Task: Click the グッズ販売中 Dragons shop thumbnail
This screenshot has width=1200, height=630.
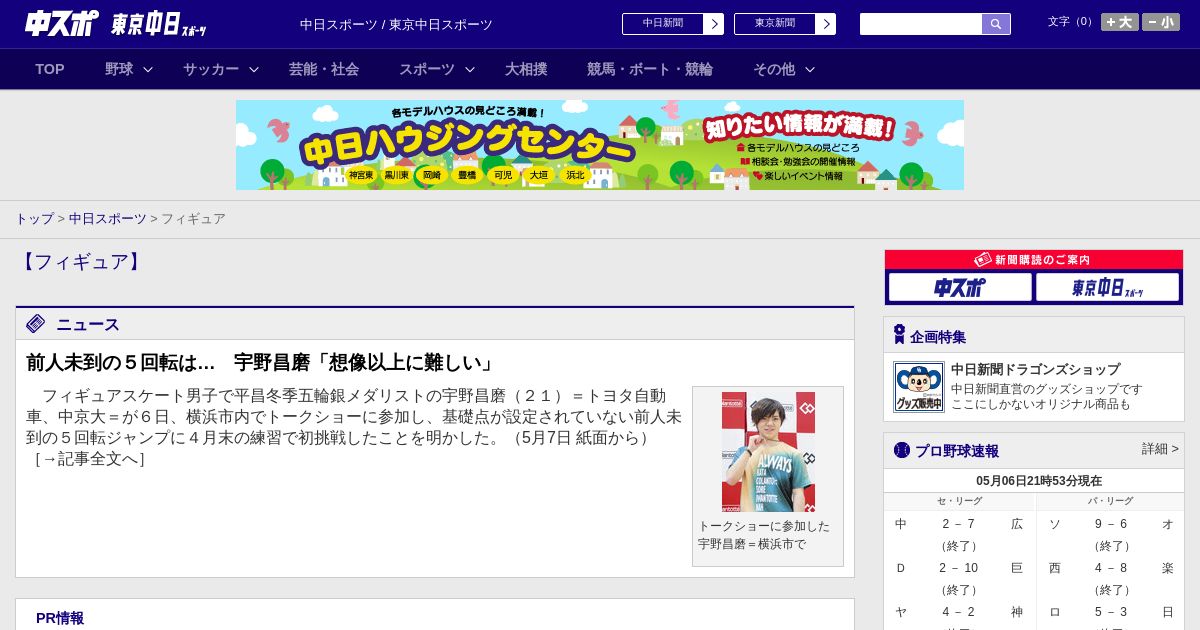Action: tap(919, 387)
